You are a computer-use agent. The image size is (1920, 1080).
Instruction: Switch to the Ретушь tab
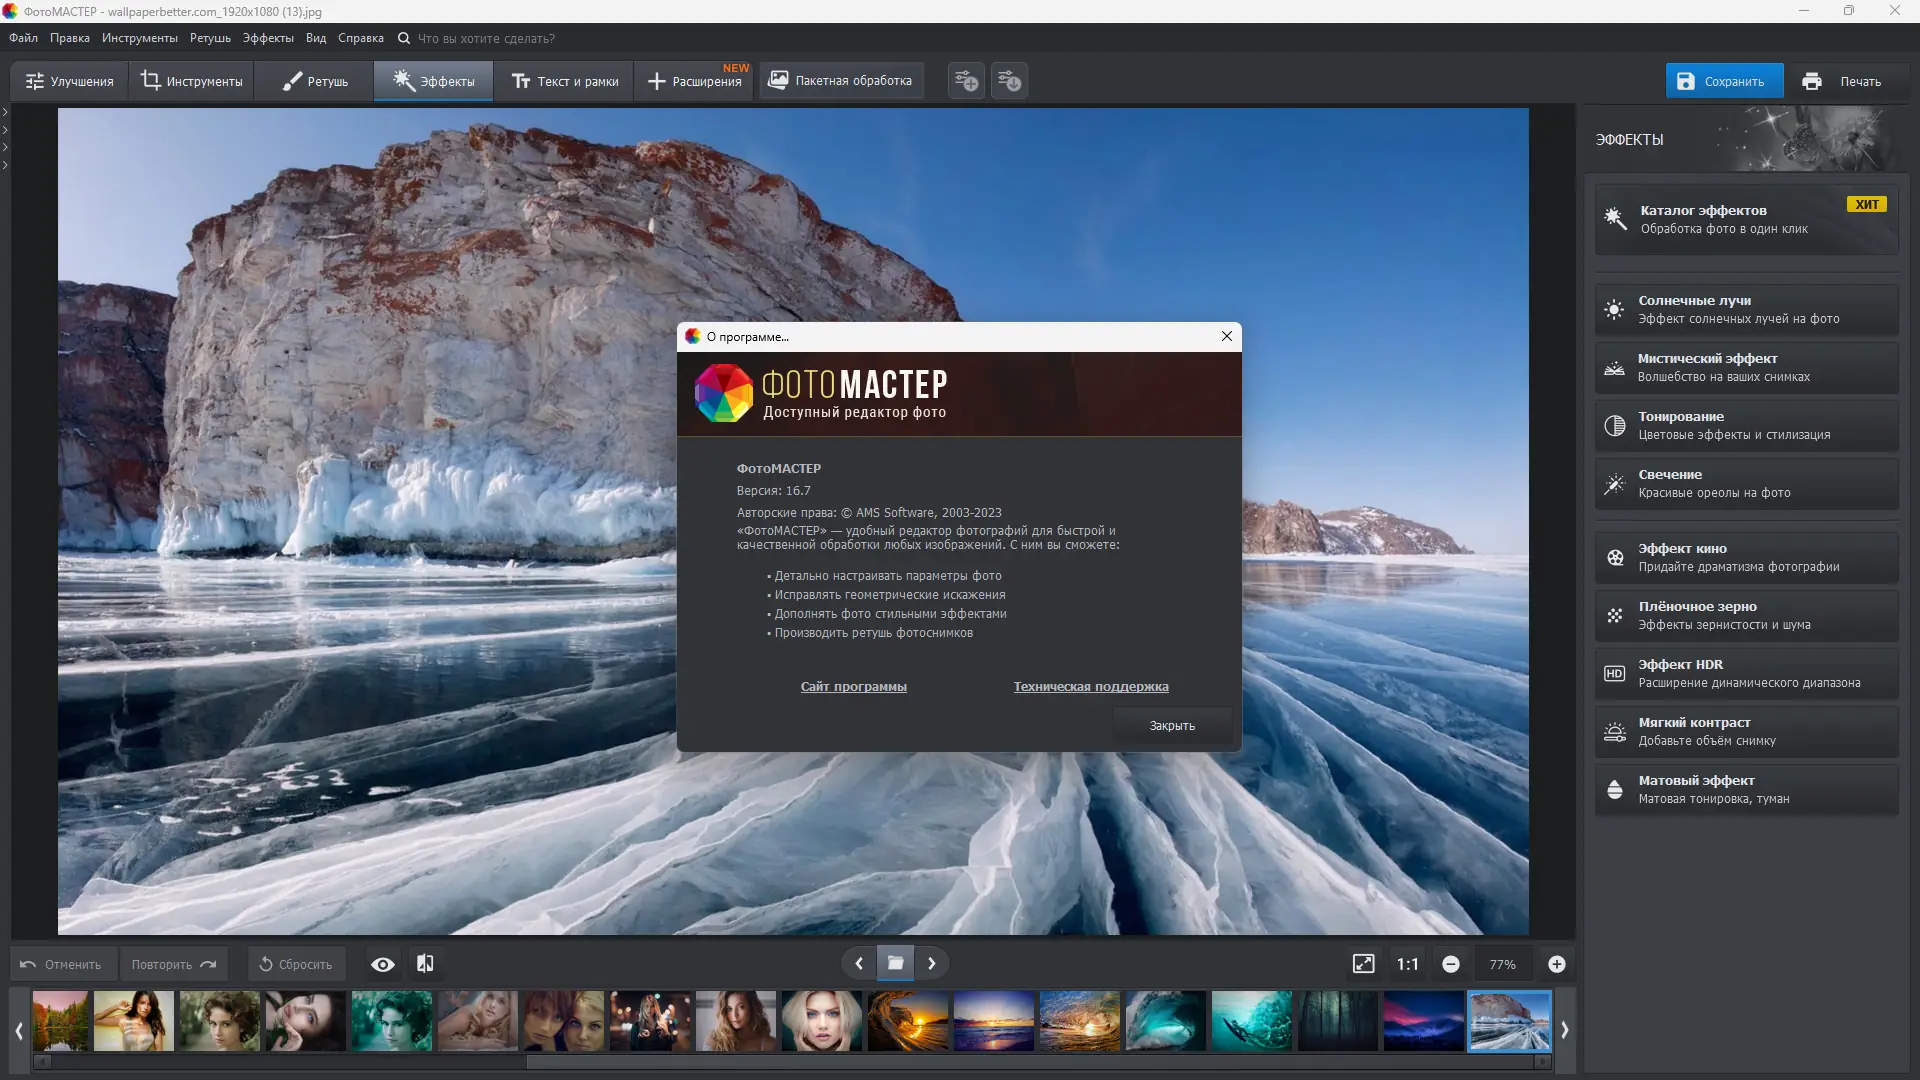point(313,80)
